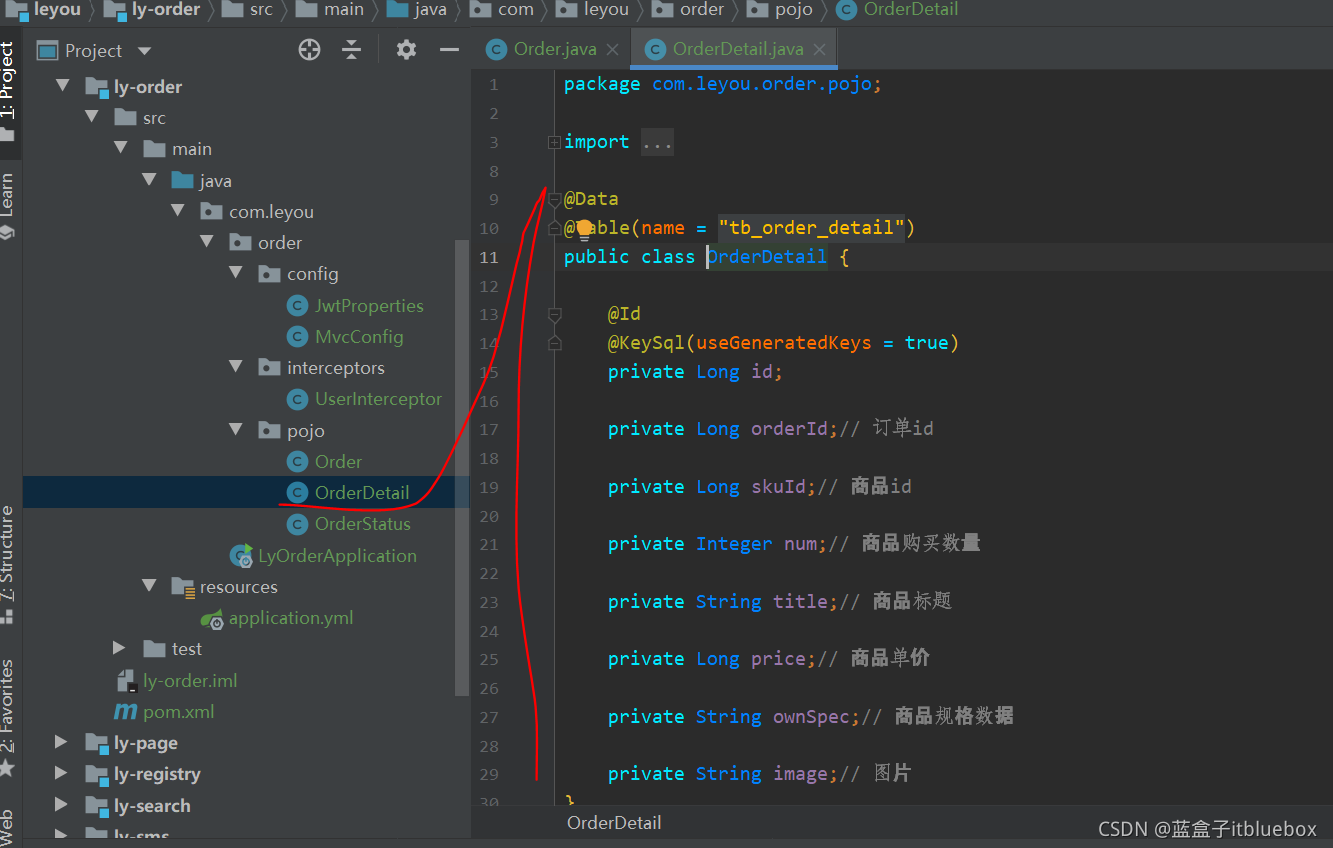Click the package com.leyou.order.pojo statement
1333x848 pixels.
pos(723,84)
